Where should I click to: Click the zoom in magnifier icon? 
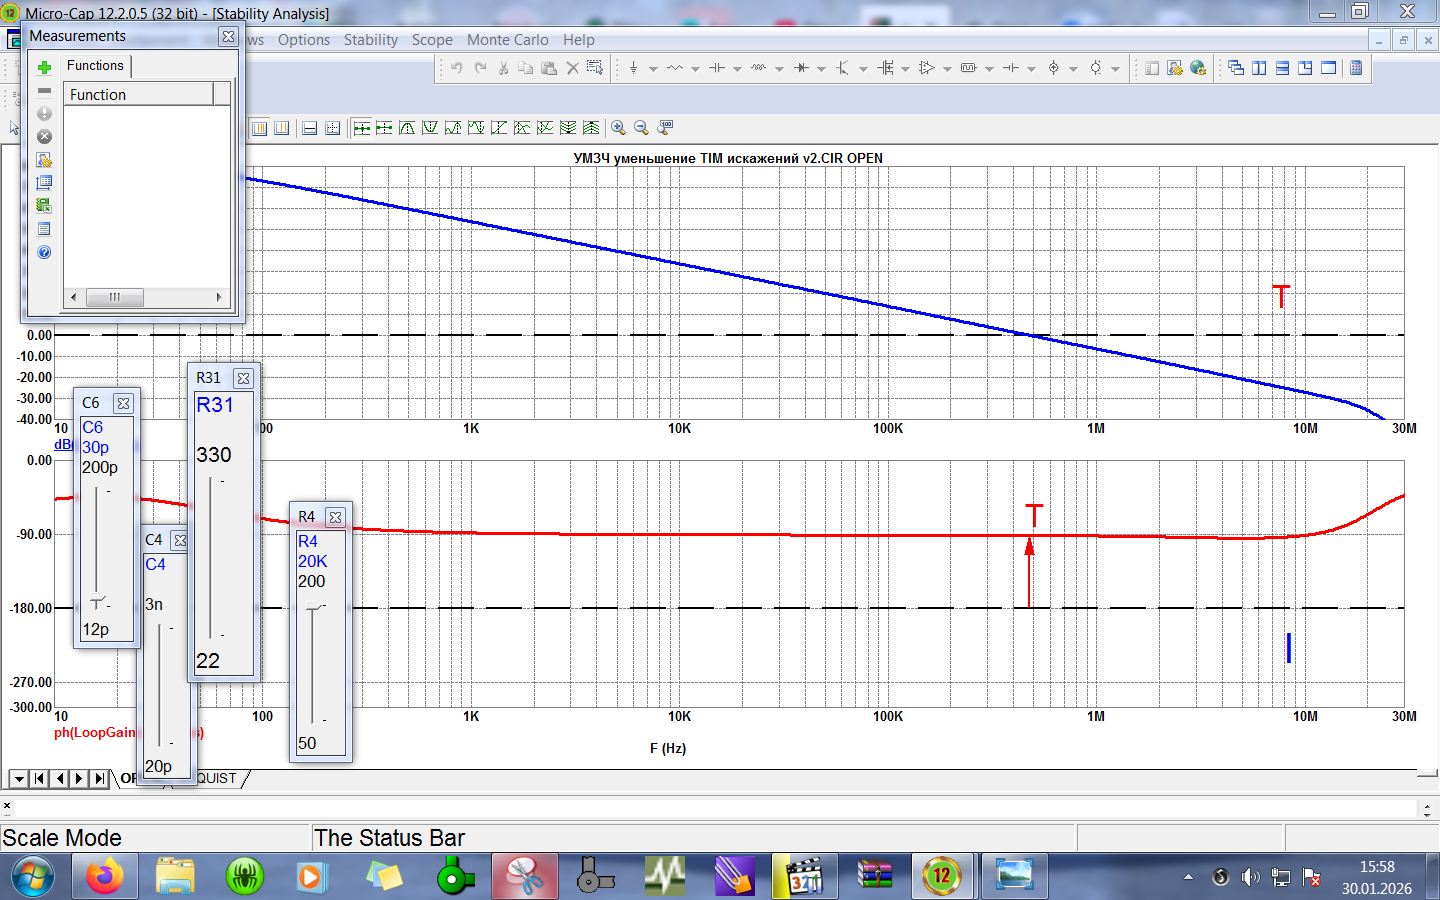[618, 128]
